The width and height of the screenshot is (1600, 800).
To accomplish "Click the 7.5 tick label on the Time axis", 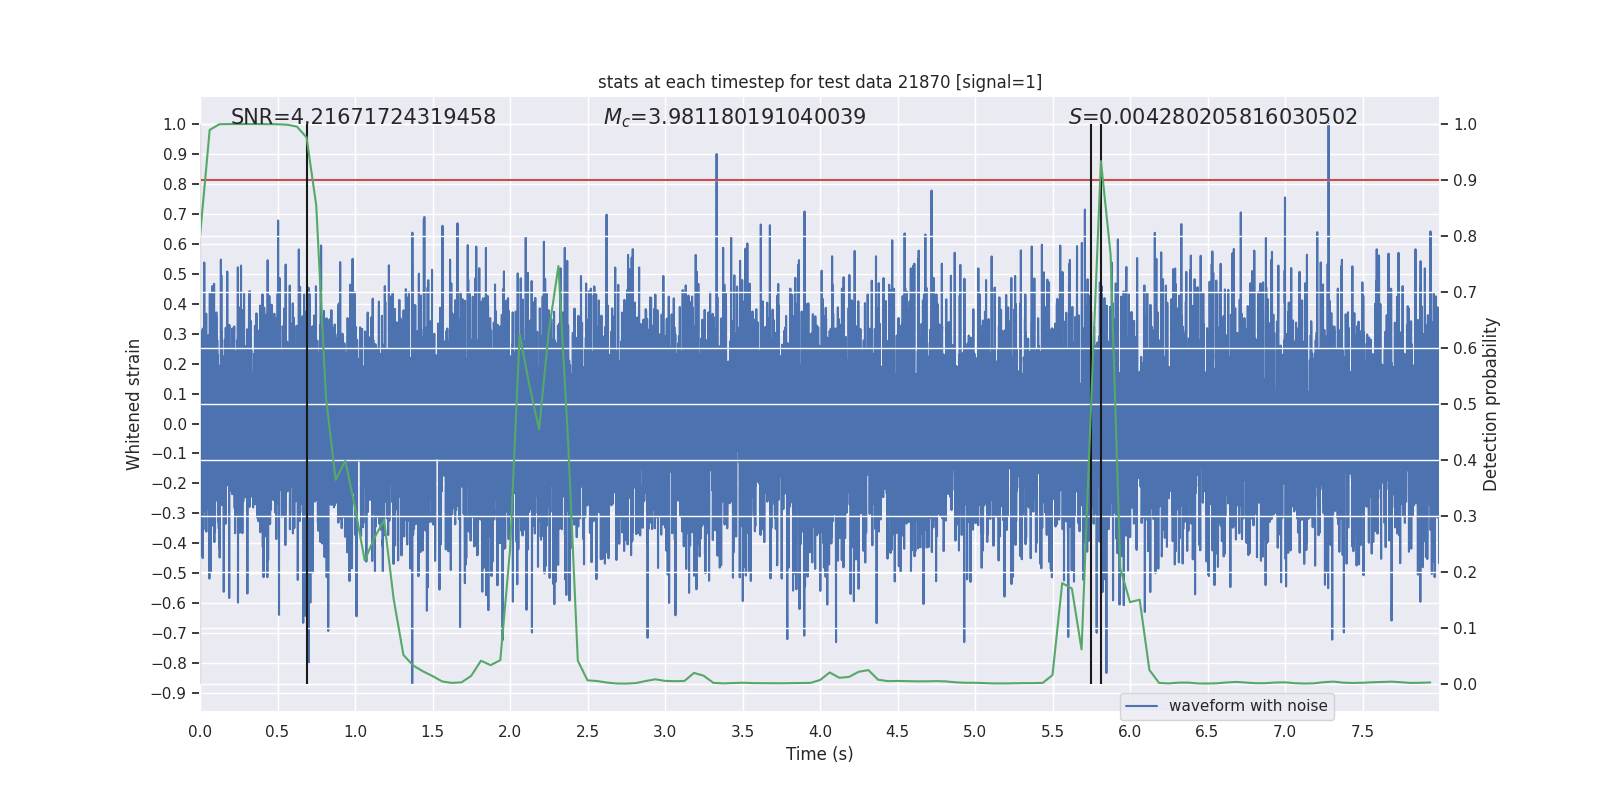I will tap(1362, 731).
